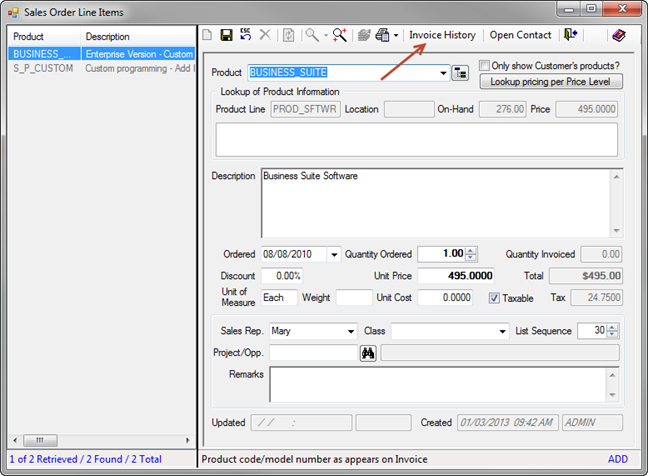Click the Product column header
The height and width of the screenshot is (476, 648).
tap(44, 37)
